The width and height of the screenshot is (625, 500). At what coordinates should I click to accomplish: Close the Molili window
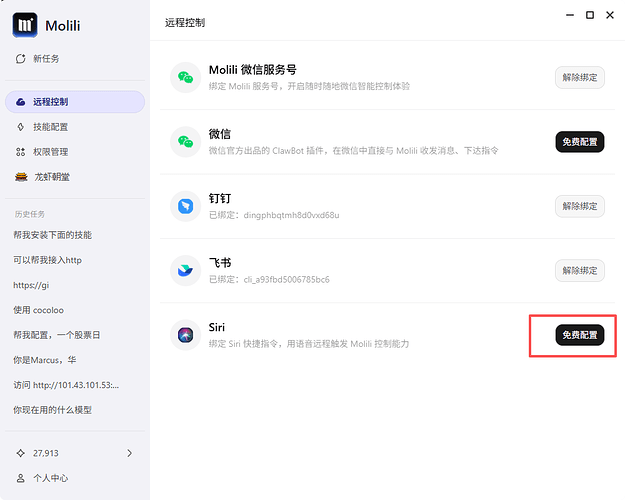coord(610,15)
